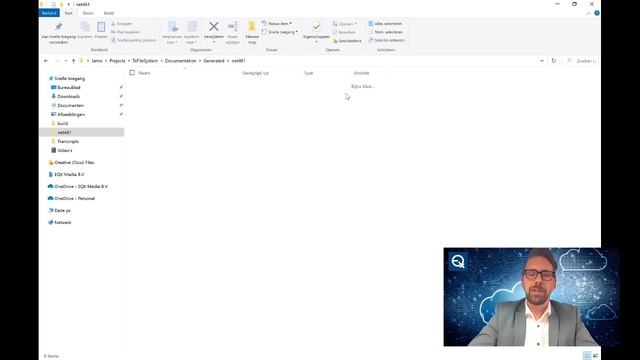Collapse the ribbon with the chevron
The image size is (640, 360).
click(589, 13)
